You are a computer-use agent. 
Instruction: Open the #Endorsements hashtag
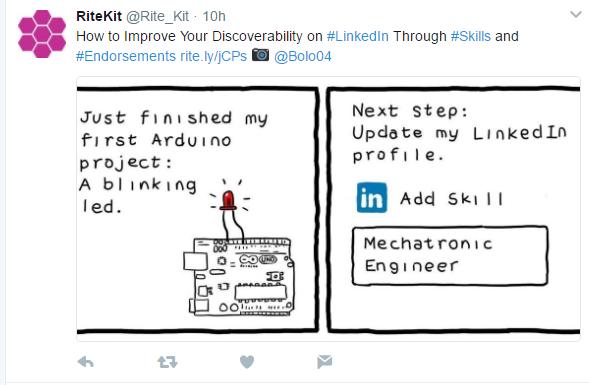coord(126,56)
